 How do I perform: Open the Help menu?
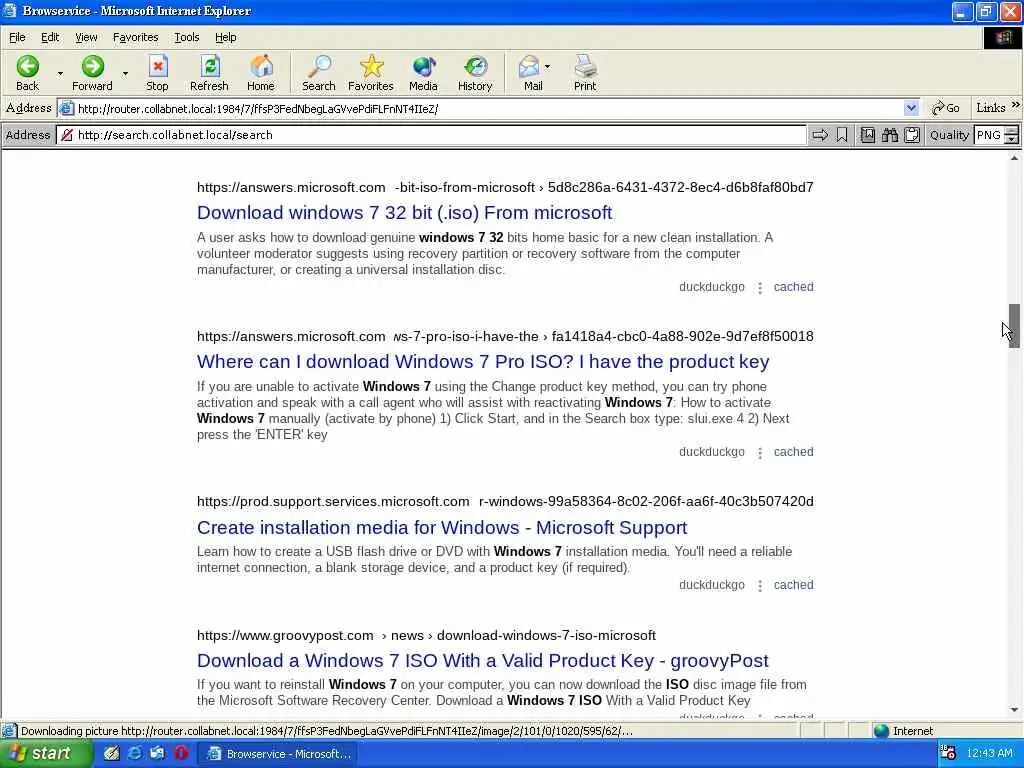[226, 37]
